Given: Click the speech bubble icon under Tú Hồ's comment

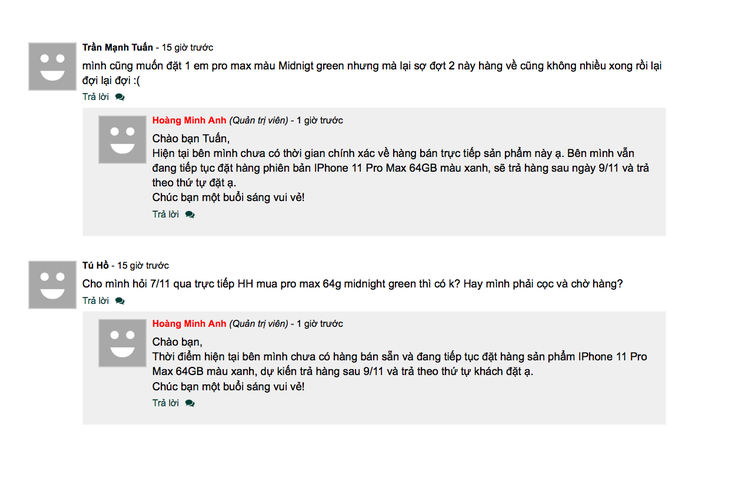Looking at the screenshot, I should click(120, 300).
